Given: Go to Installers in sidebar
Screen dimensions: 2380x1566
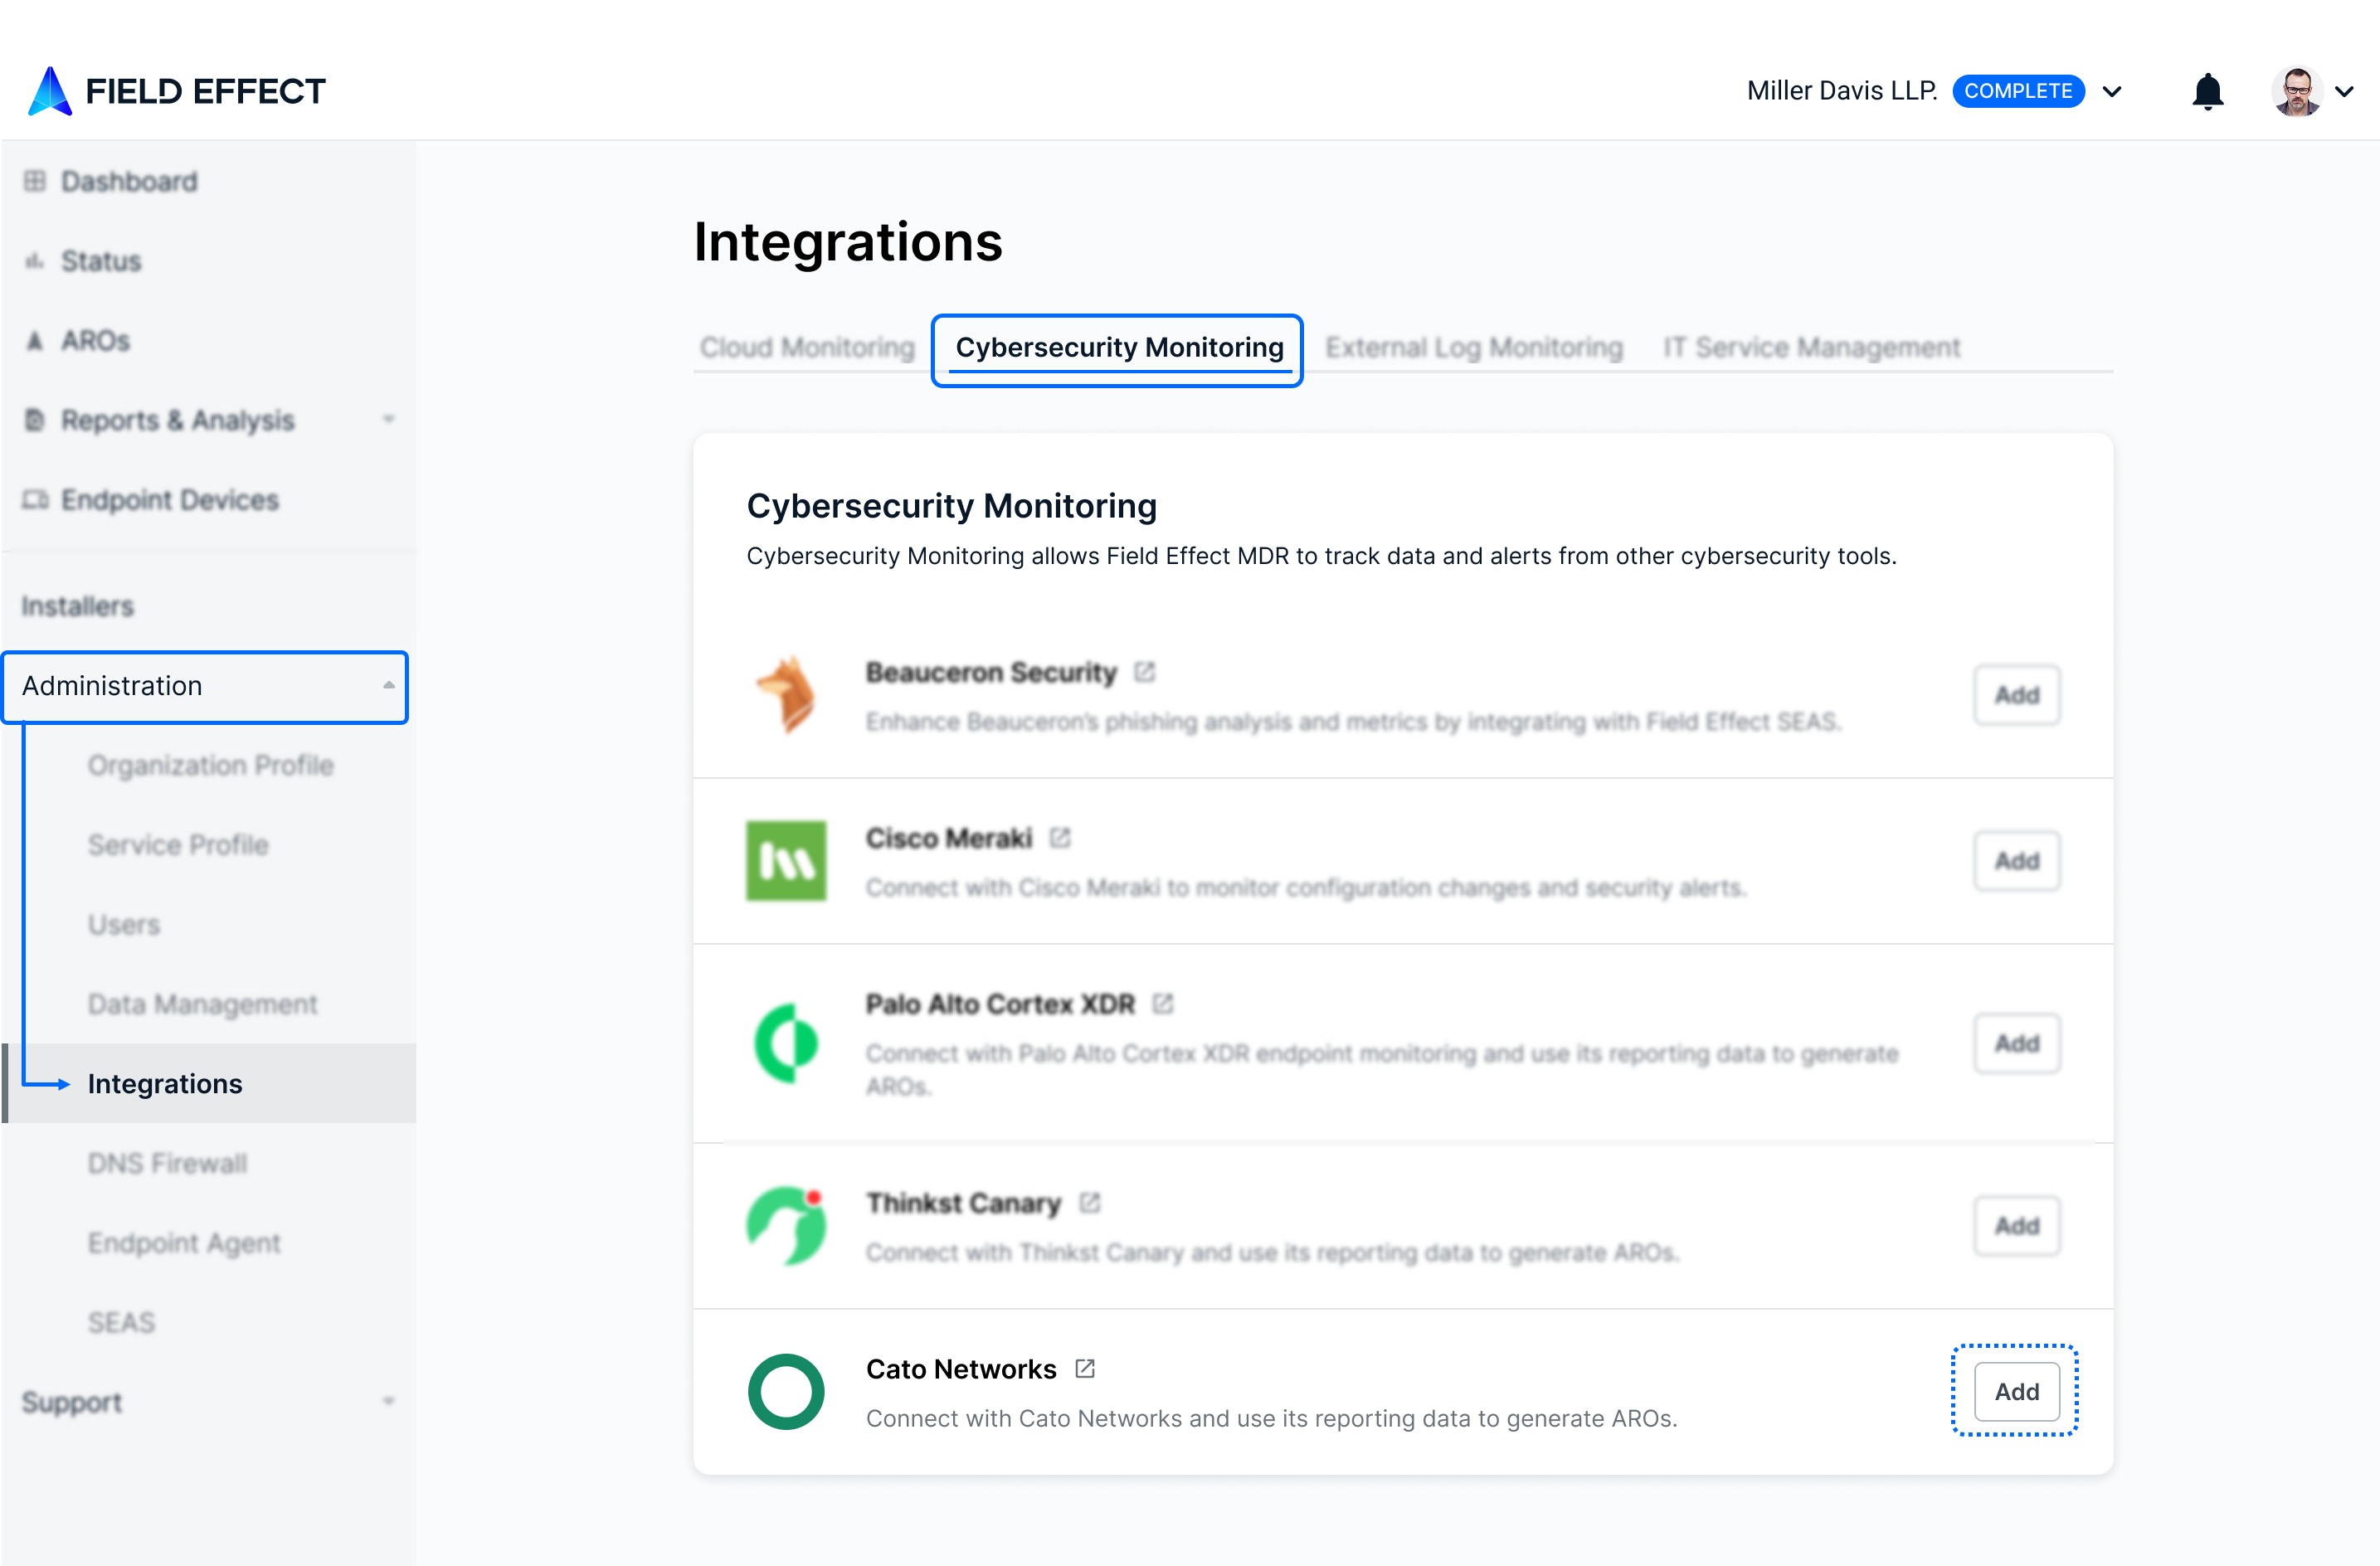Looking at the screenshot, I should [x=78, y=606].
